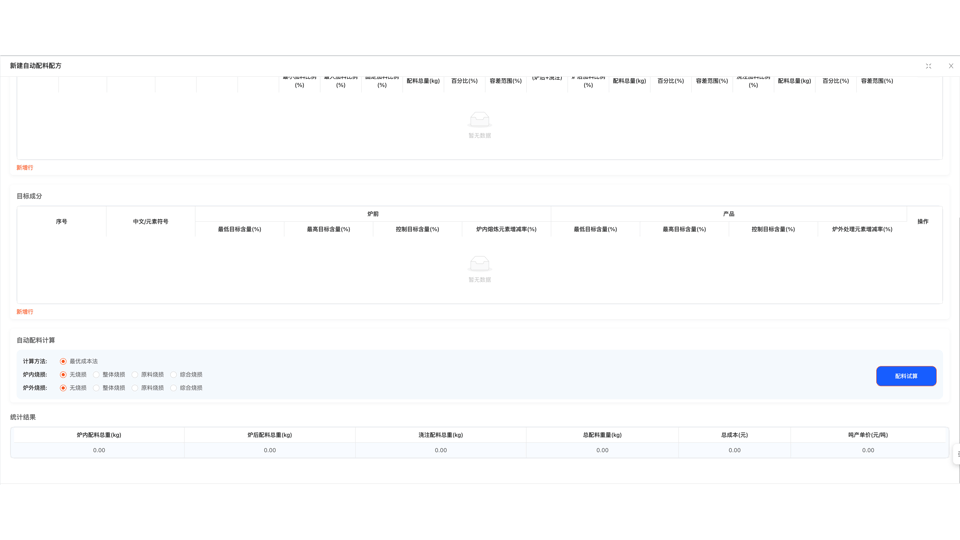Click the empty-data inbox icon in 目标成分 table
Viewport: 960px width, 540px height.
click(x=479, y=264)
